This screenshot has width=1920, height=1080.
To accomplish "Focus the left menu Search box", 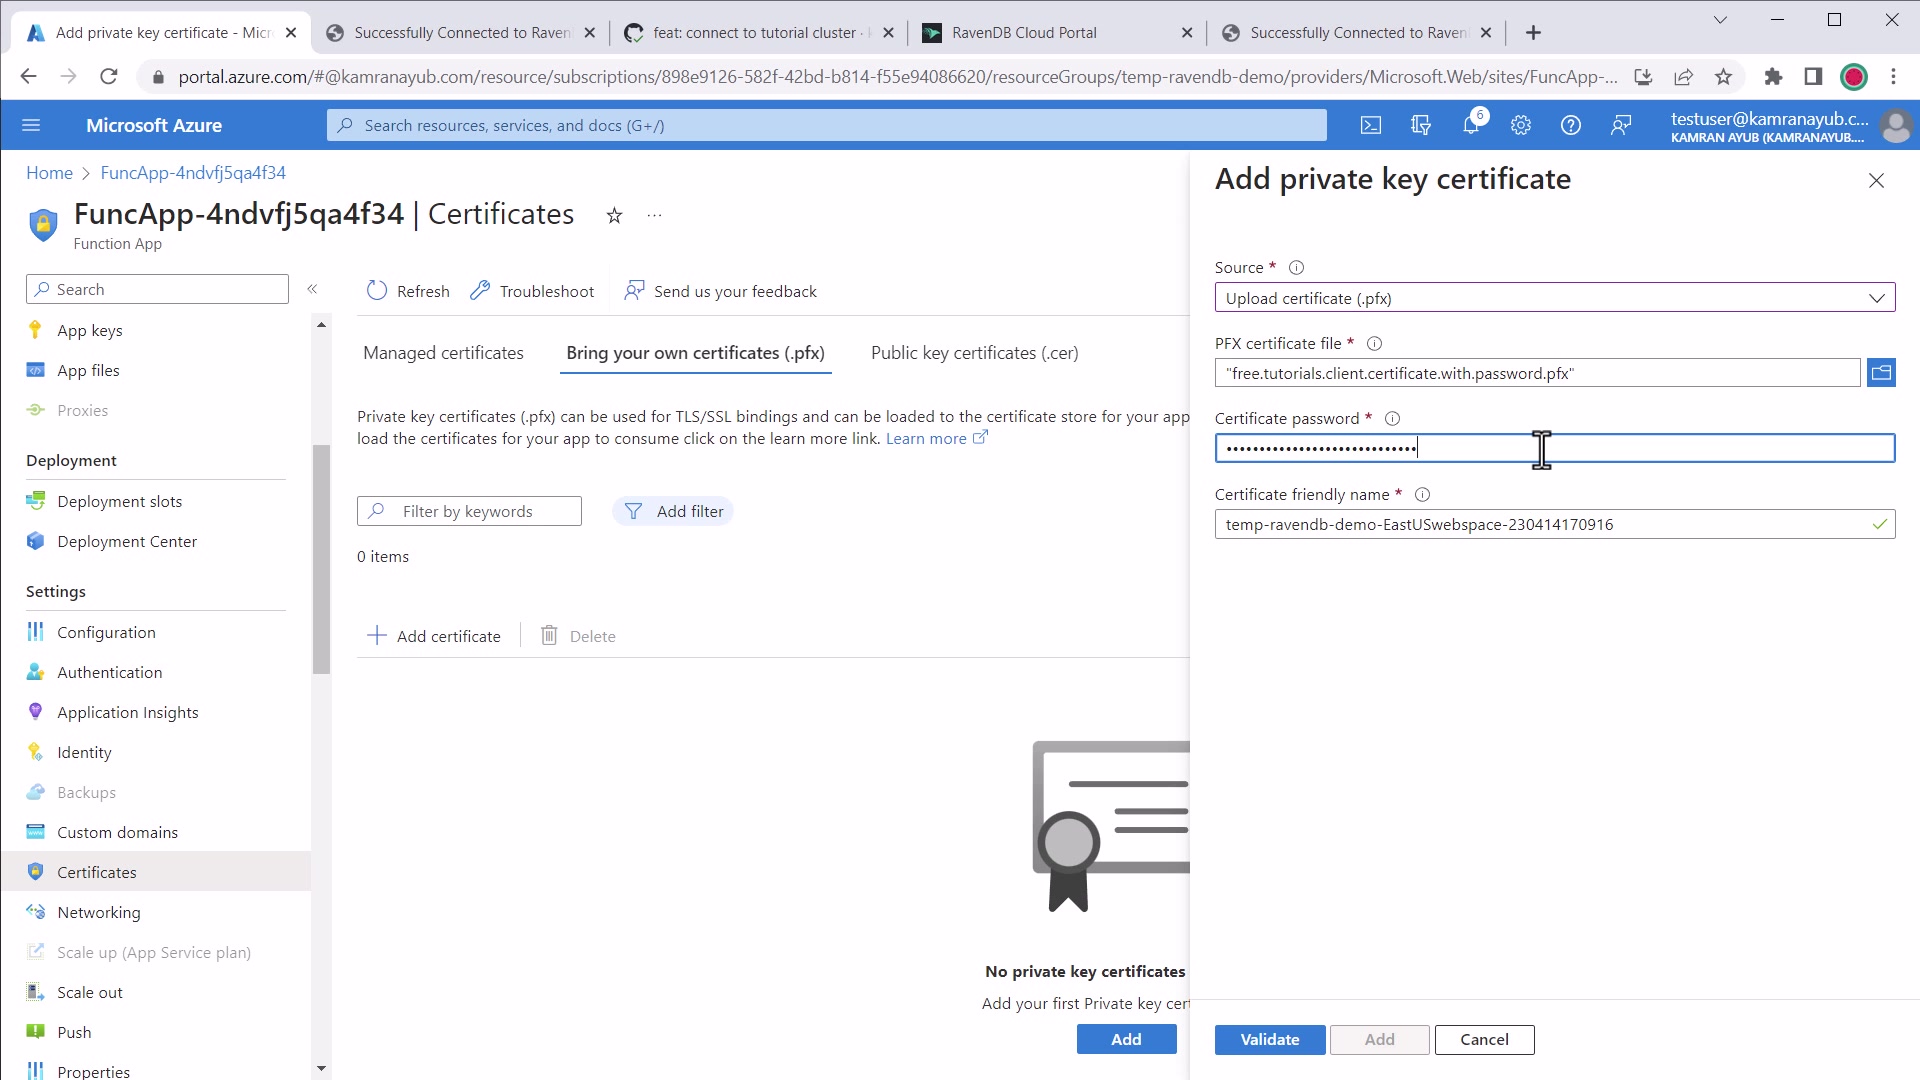I will coord(157,289).
